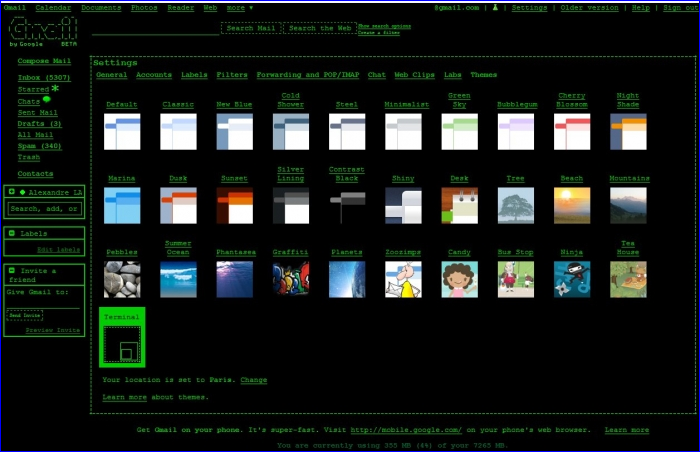Screen dimensions: 700x452
Task: Open the Calendar link in top bar
Action: [53, 8]
